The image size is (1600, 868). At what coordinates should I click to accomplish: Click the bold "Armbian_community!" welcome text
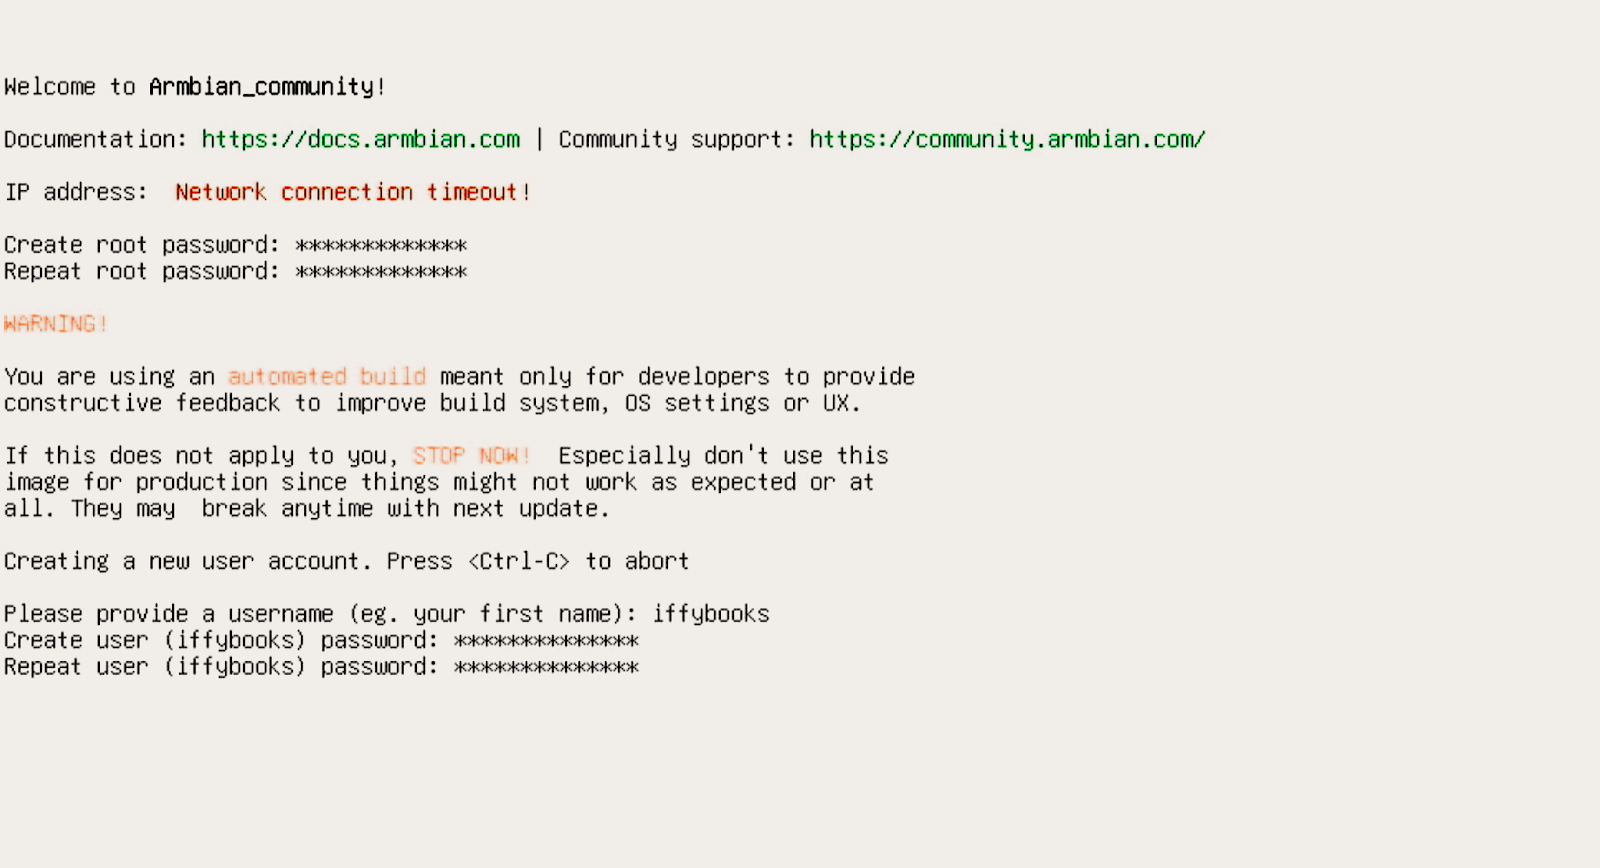point(267,87)
